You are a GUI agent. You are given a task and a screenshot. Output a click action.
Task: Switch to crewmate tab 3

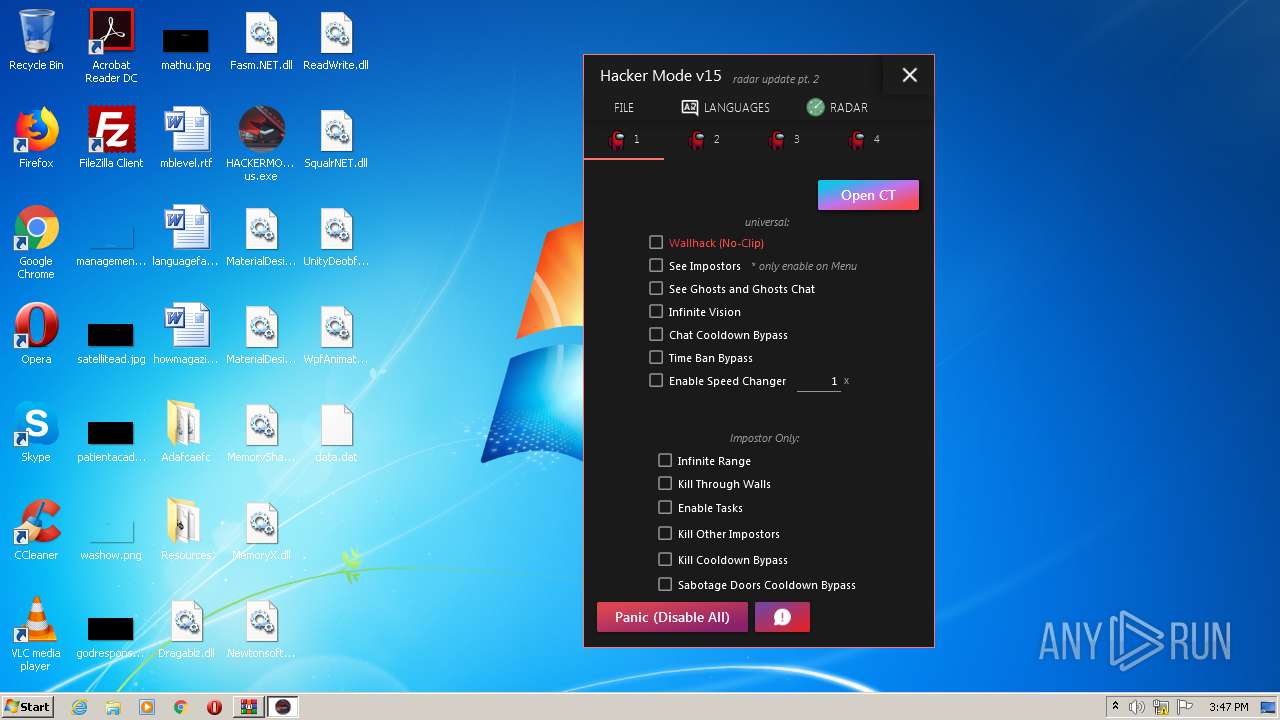[x=784, y=140]
